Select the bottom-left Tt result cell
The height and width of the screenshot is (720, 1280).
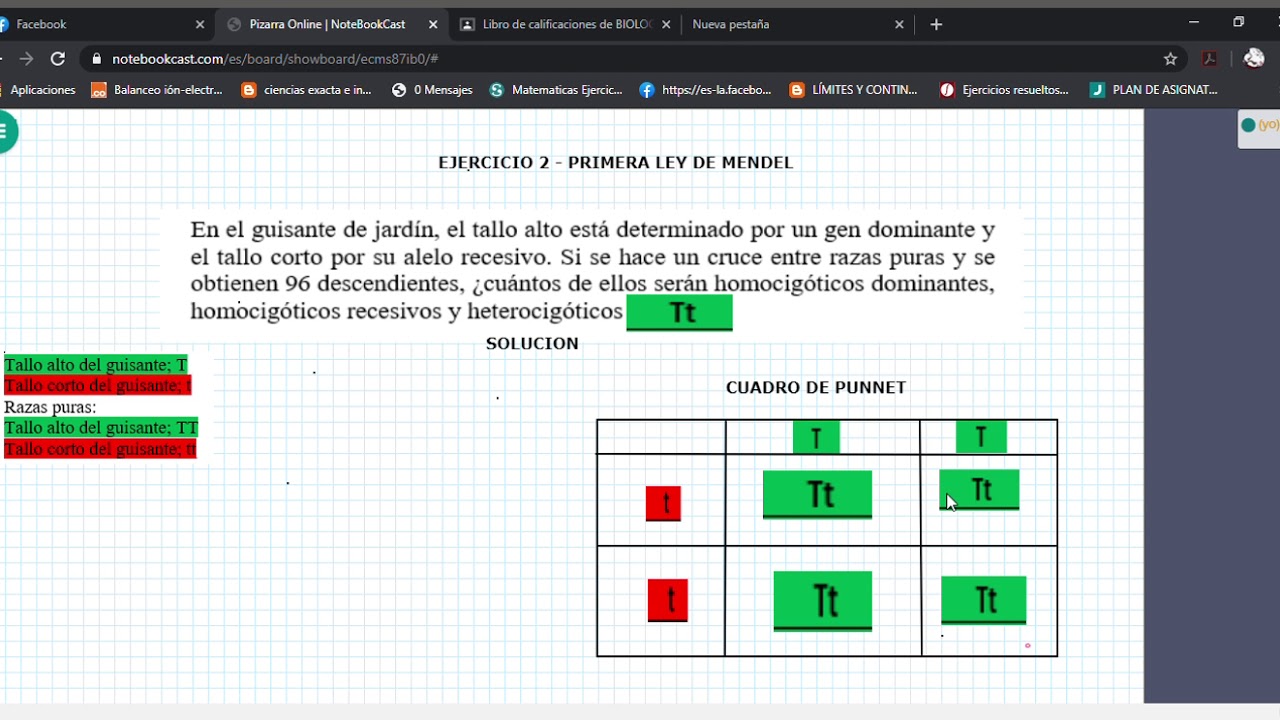[x=823, y=601]
